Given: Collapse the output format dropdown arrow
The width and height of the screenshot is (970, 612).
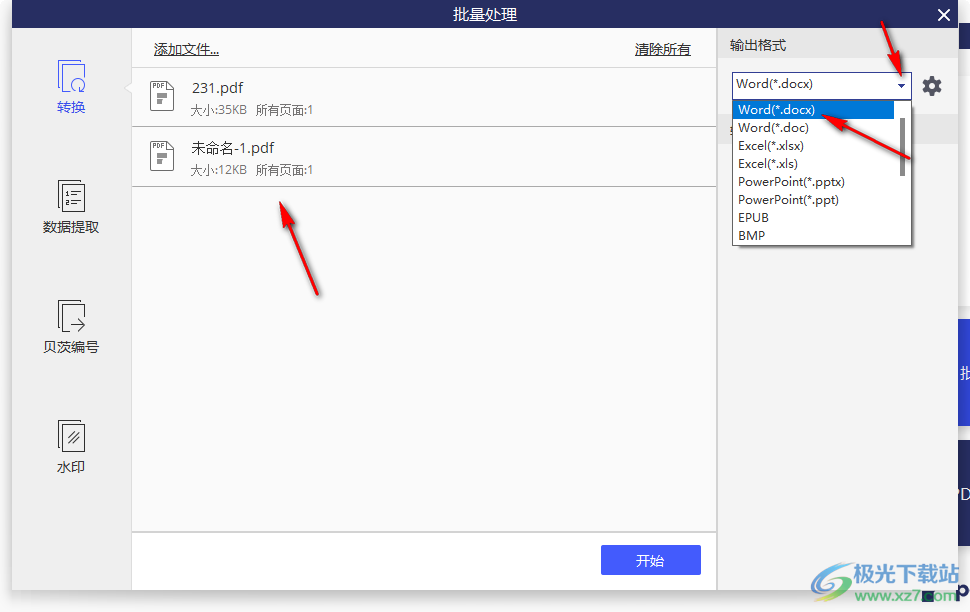Looking at the screenshot, I should [x=901, y=86].
